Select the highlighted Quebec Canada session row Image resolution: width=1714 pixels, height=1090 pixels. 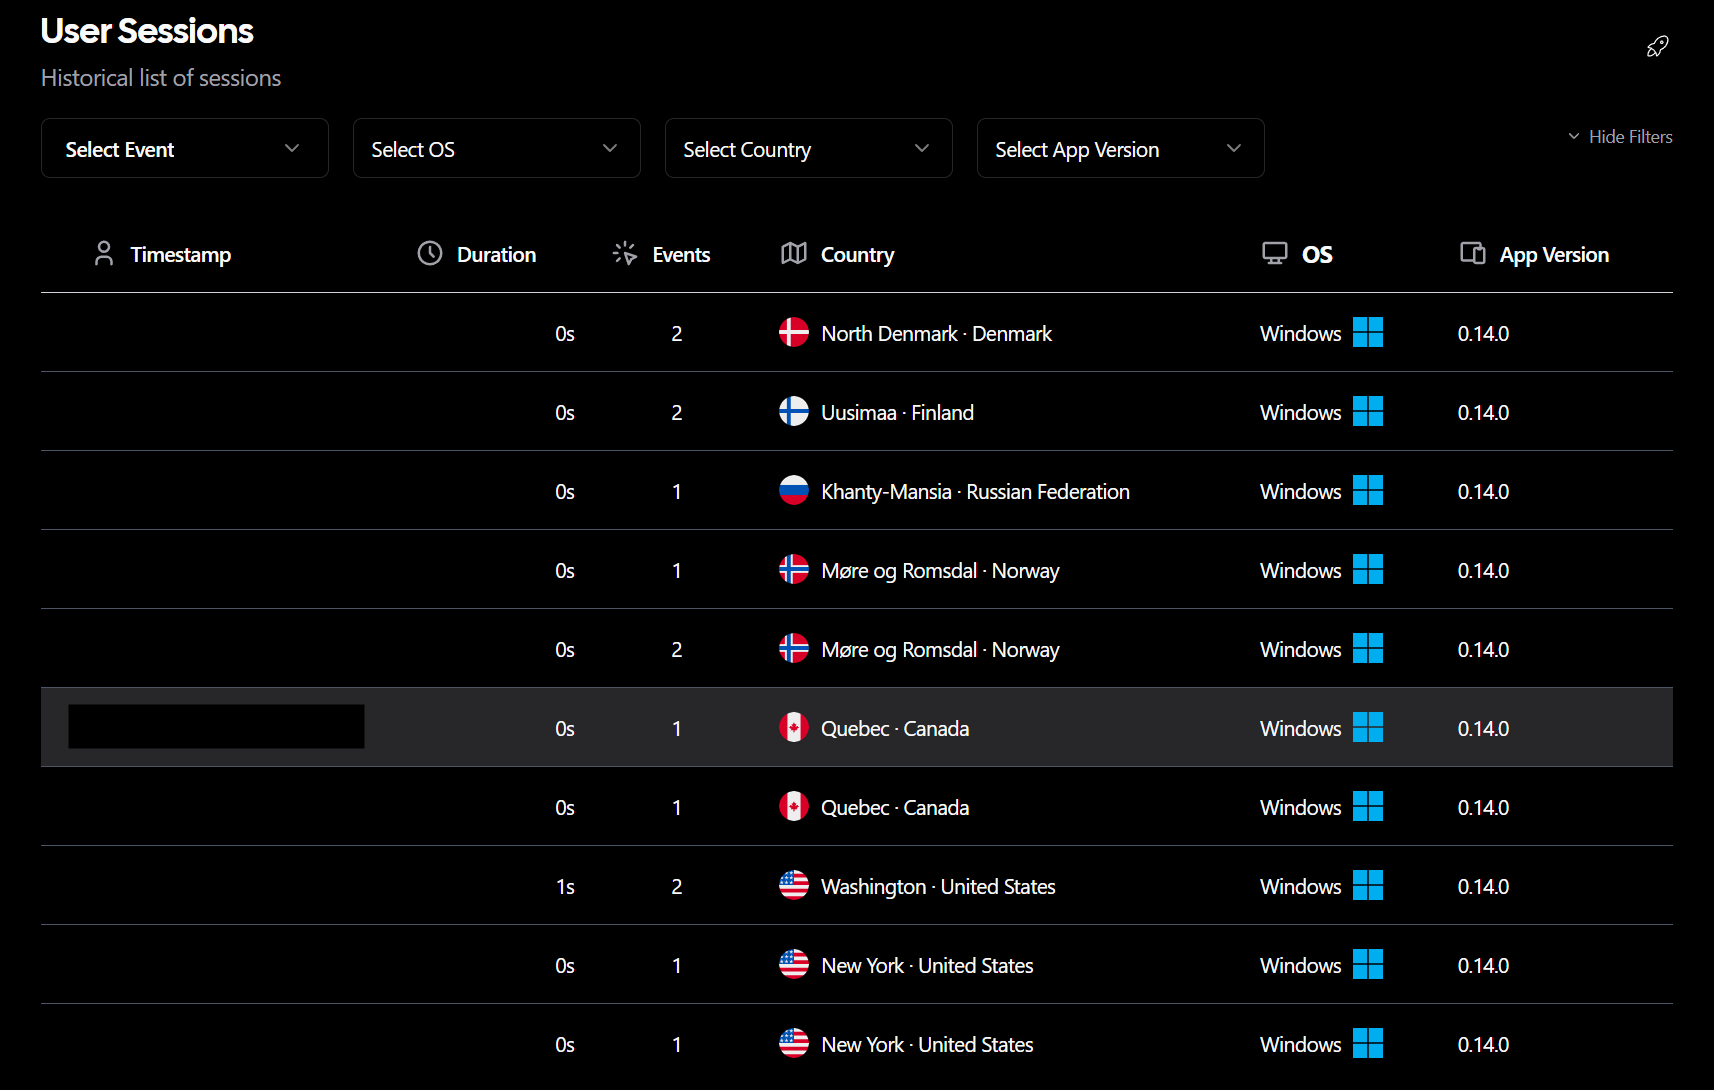pos(856,728)
